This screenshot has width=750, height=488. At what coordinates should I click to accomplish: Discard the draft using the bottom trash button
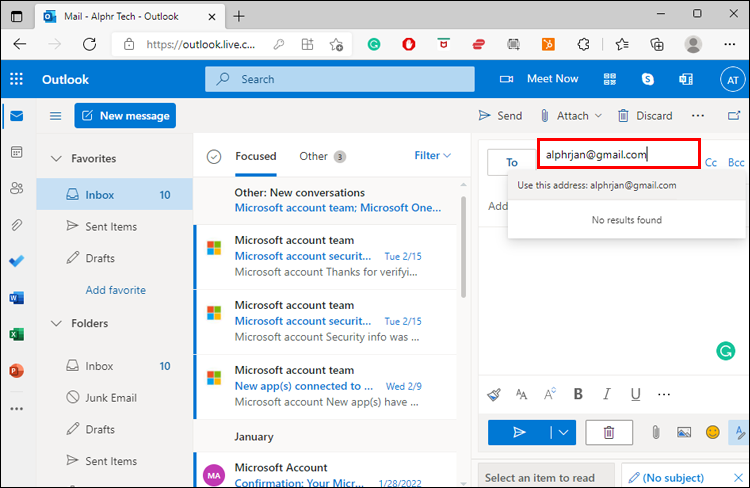click(x=609, y=433)
